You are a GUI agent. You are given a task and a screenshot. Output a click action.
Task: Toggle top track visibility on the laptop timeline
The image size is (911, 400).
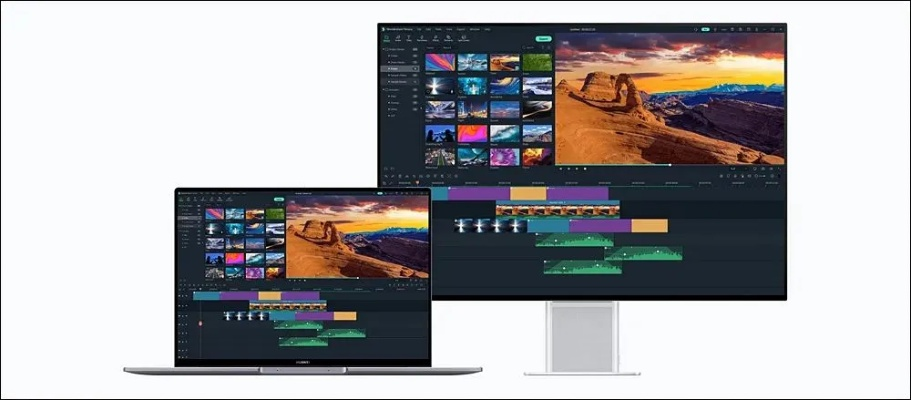(182, 296)
